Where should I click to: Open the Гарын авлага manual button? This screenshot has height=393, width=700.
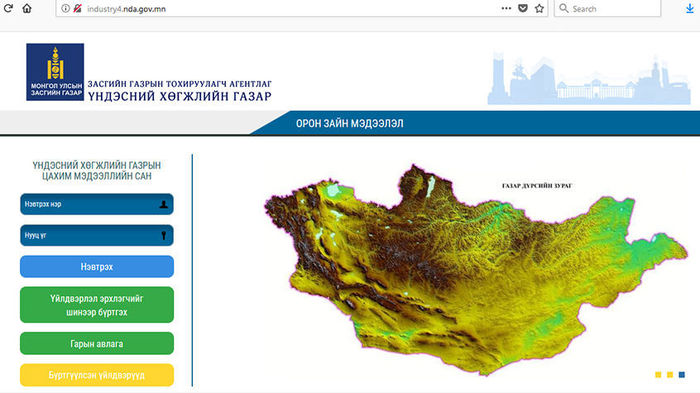click(97, 343)
